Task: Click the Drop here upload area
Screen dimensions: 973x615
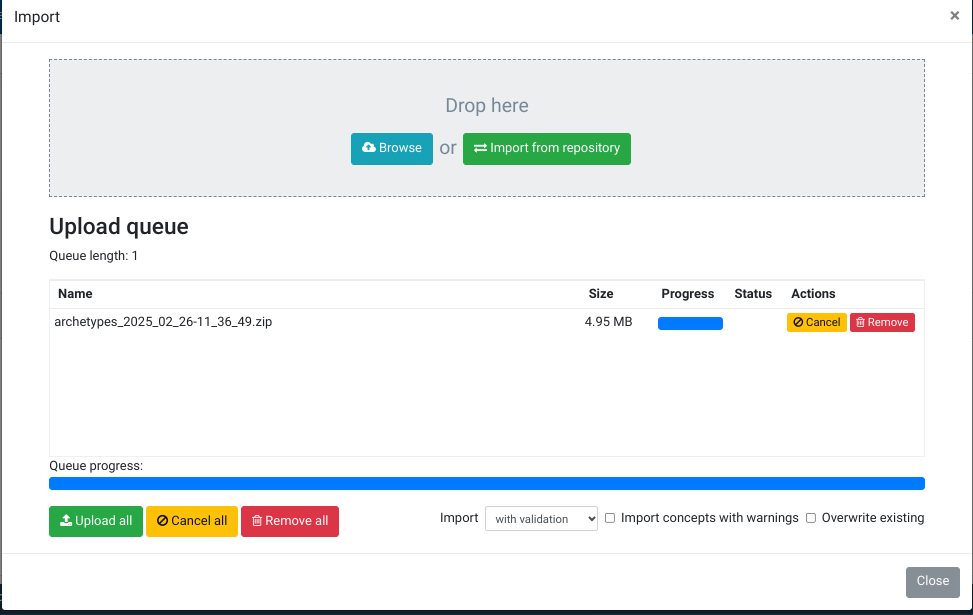Action: click(486, 105)
